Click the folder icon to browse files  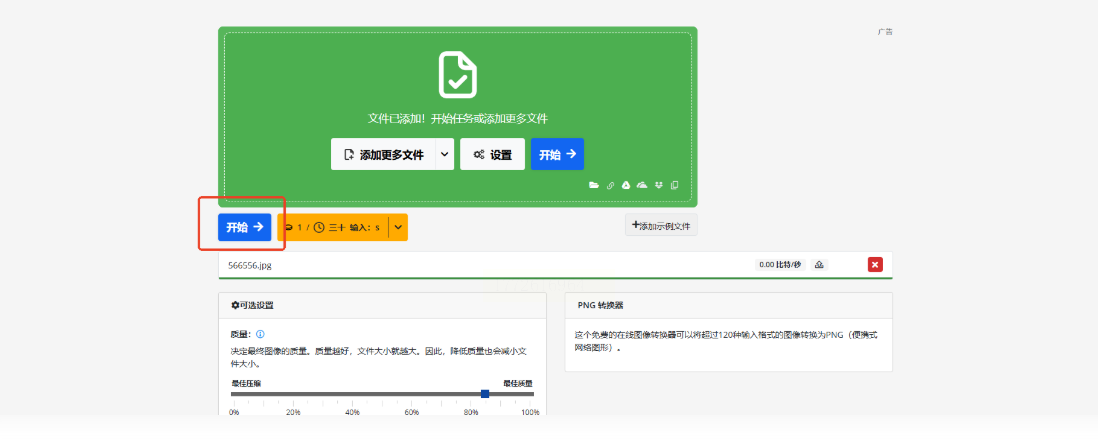(x=594, y=186)
